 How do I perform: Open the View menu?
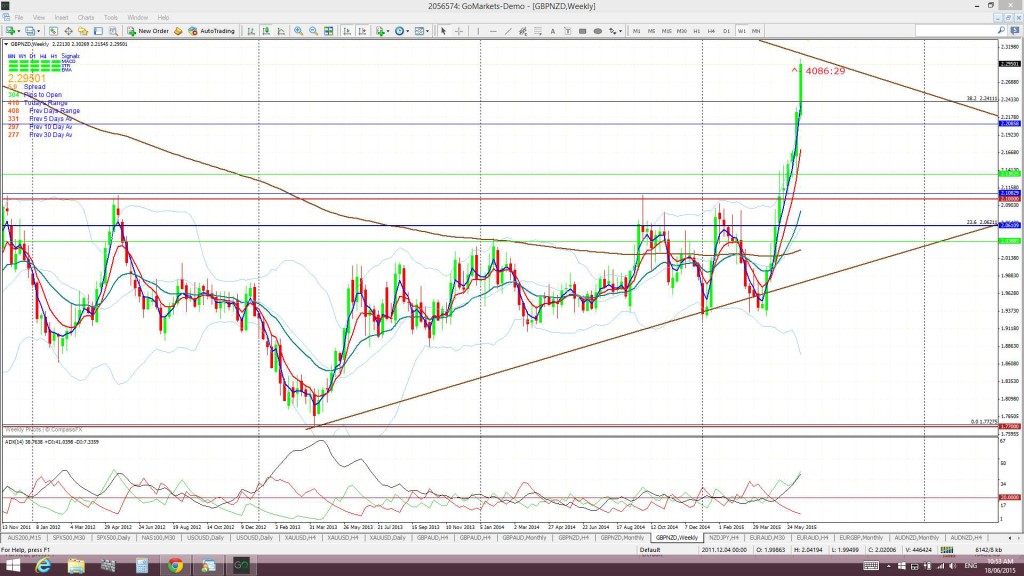tap(39, 18)
